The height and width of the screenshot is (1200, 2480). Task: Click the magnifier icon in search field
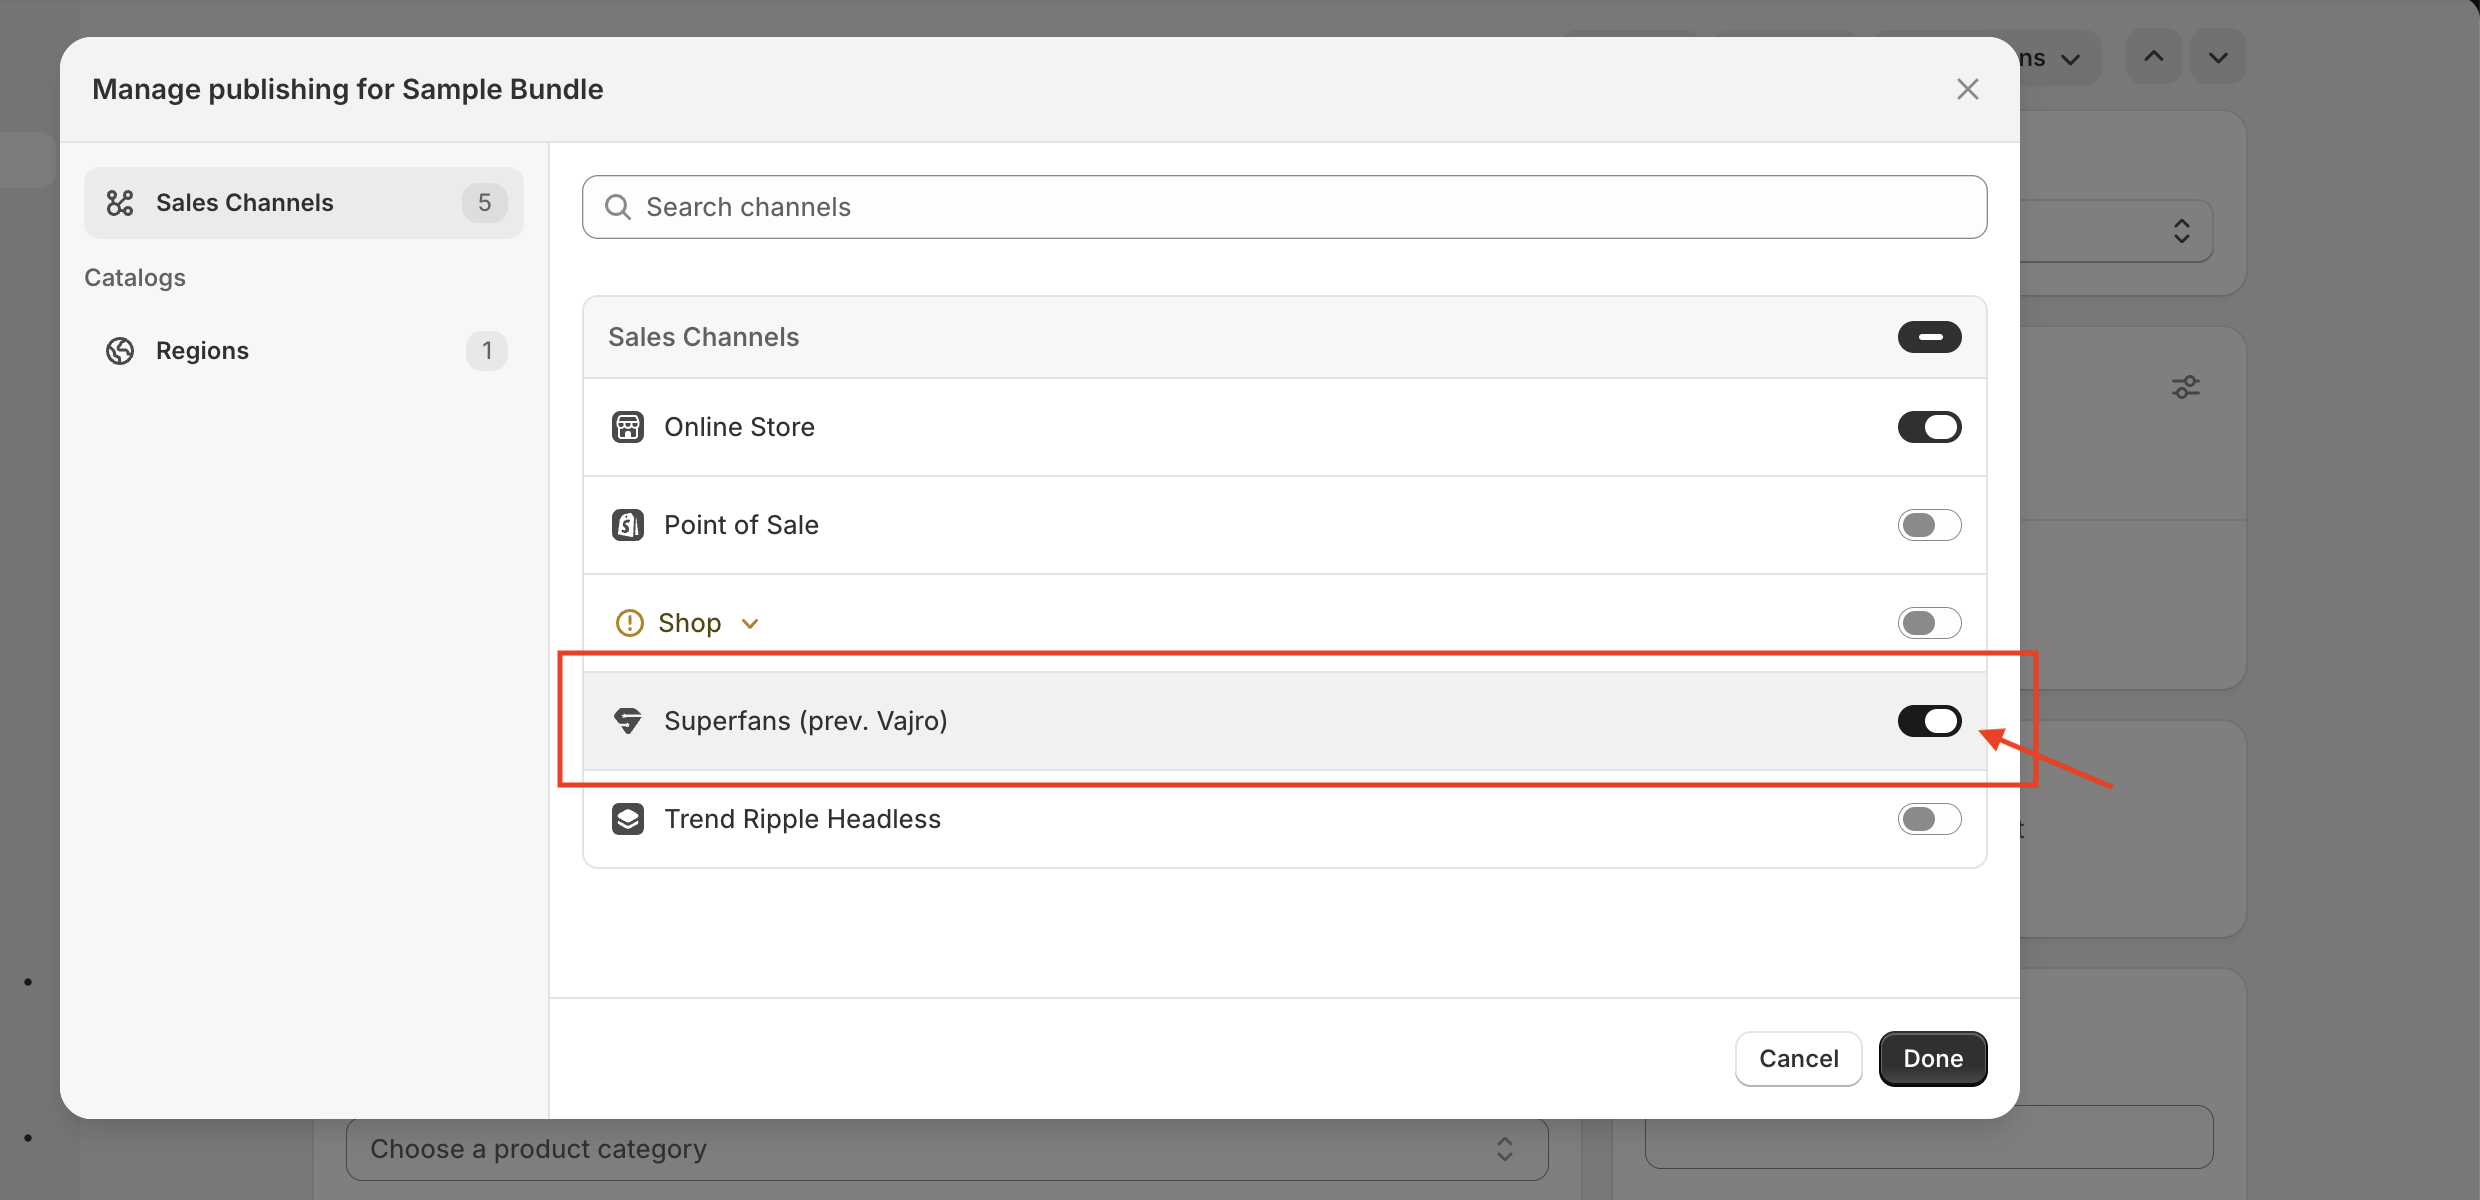(618, 207)
